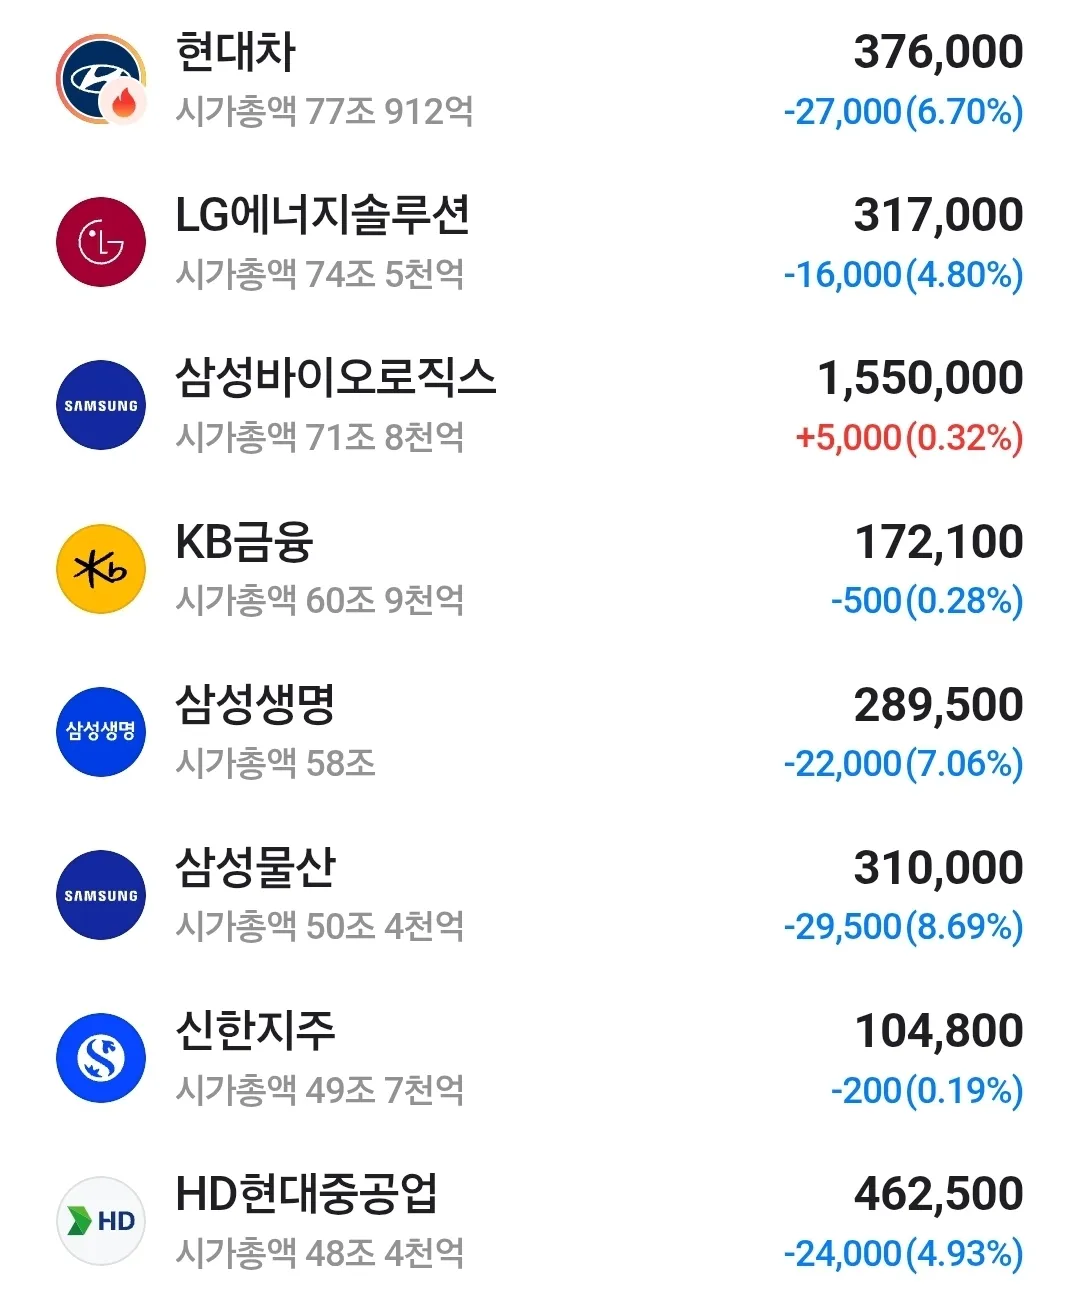Tap 현대차 change -27,000(6.70%)

(x=903, y=111)
